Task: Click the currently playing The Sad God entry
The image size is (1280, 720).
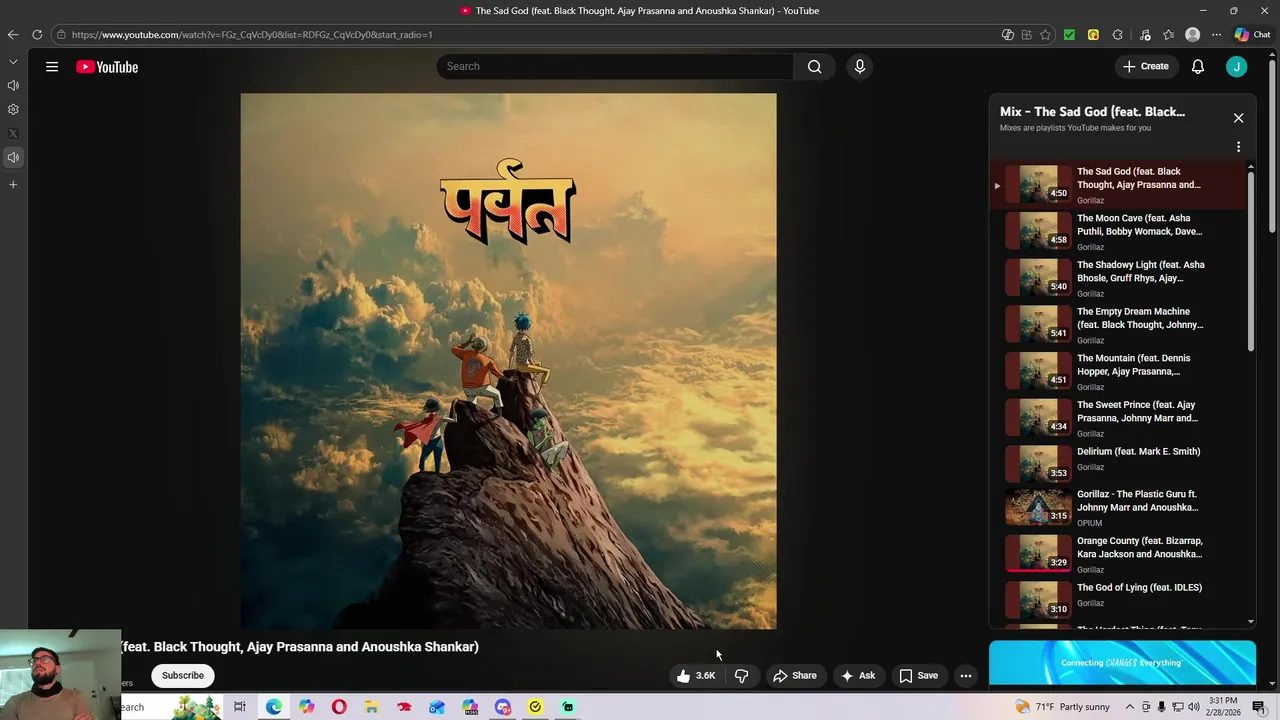Action: (x=1118, y=185)
